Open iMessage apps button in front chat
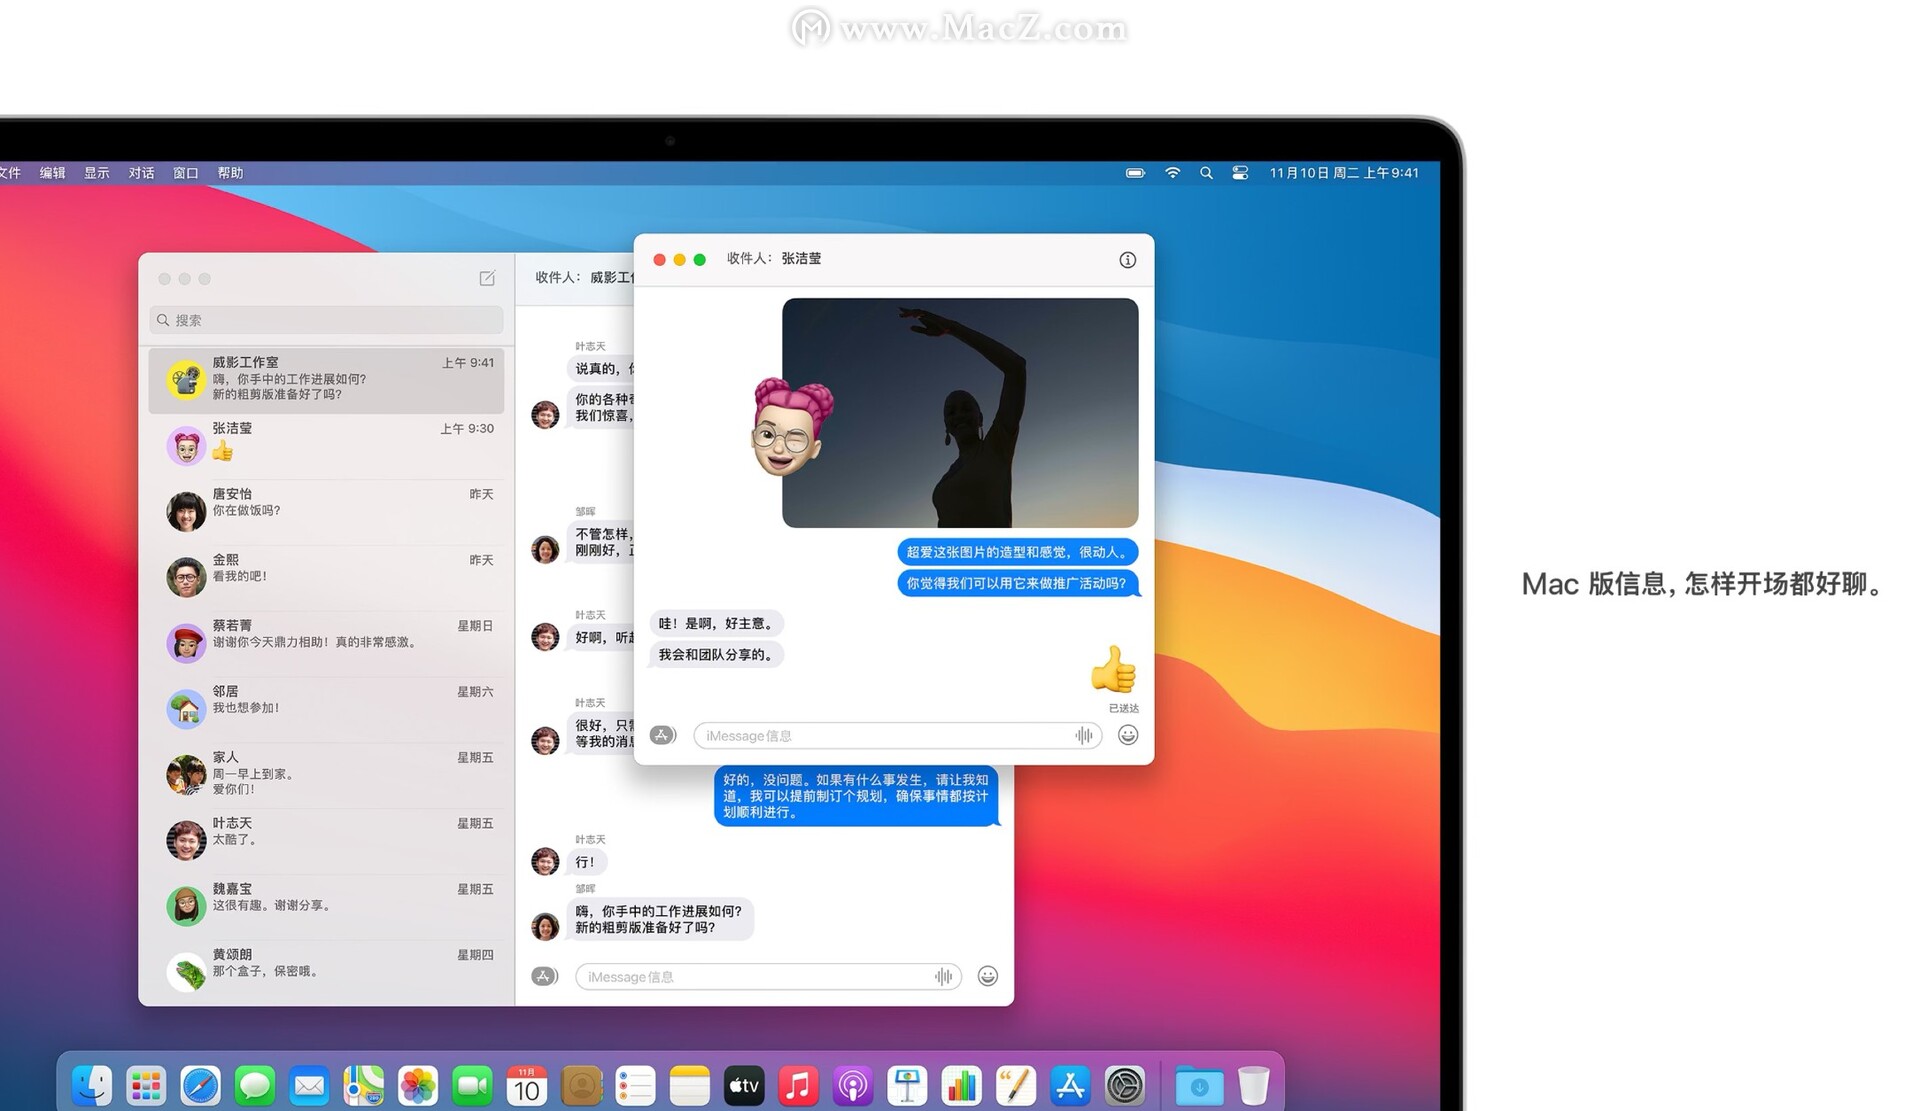The image size is (1920, 1111). tap(662, 735)
